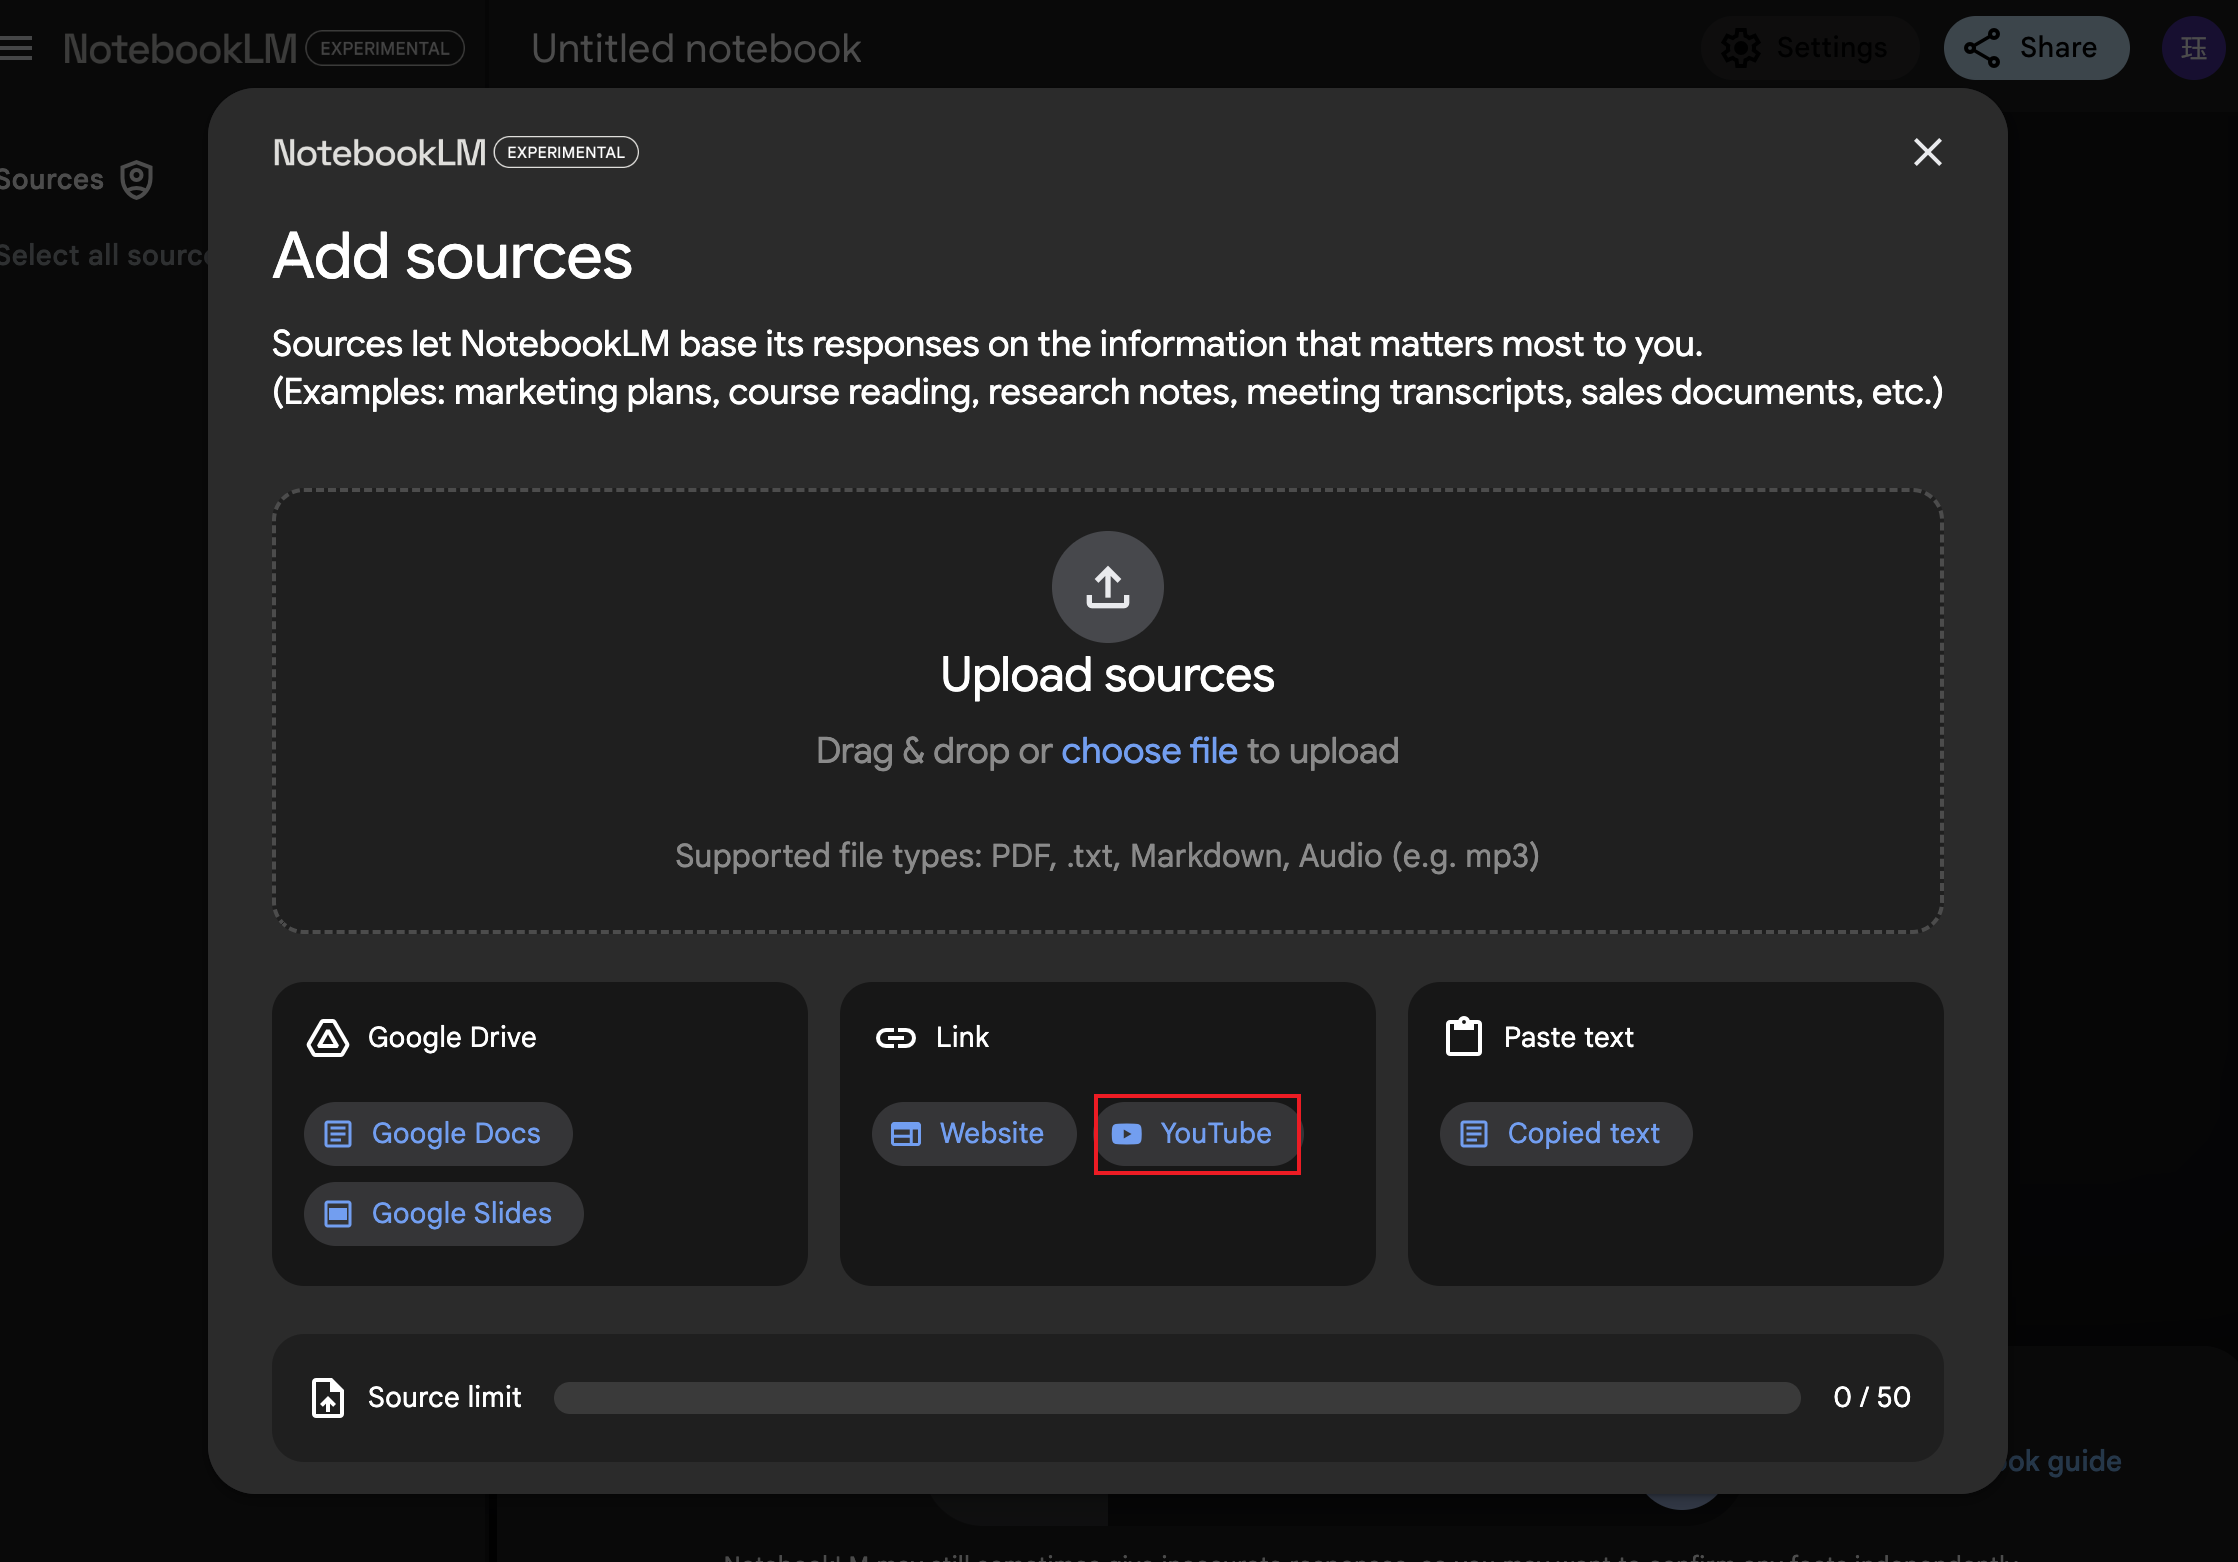Click the 'Upload sources' heading text
The width and height of the screenshot is (2238, 1562).
pos(1107,675)
